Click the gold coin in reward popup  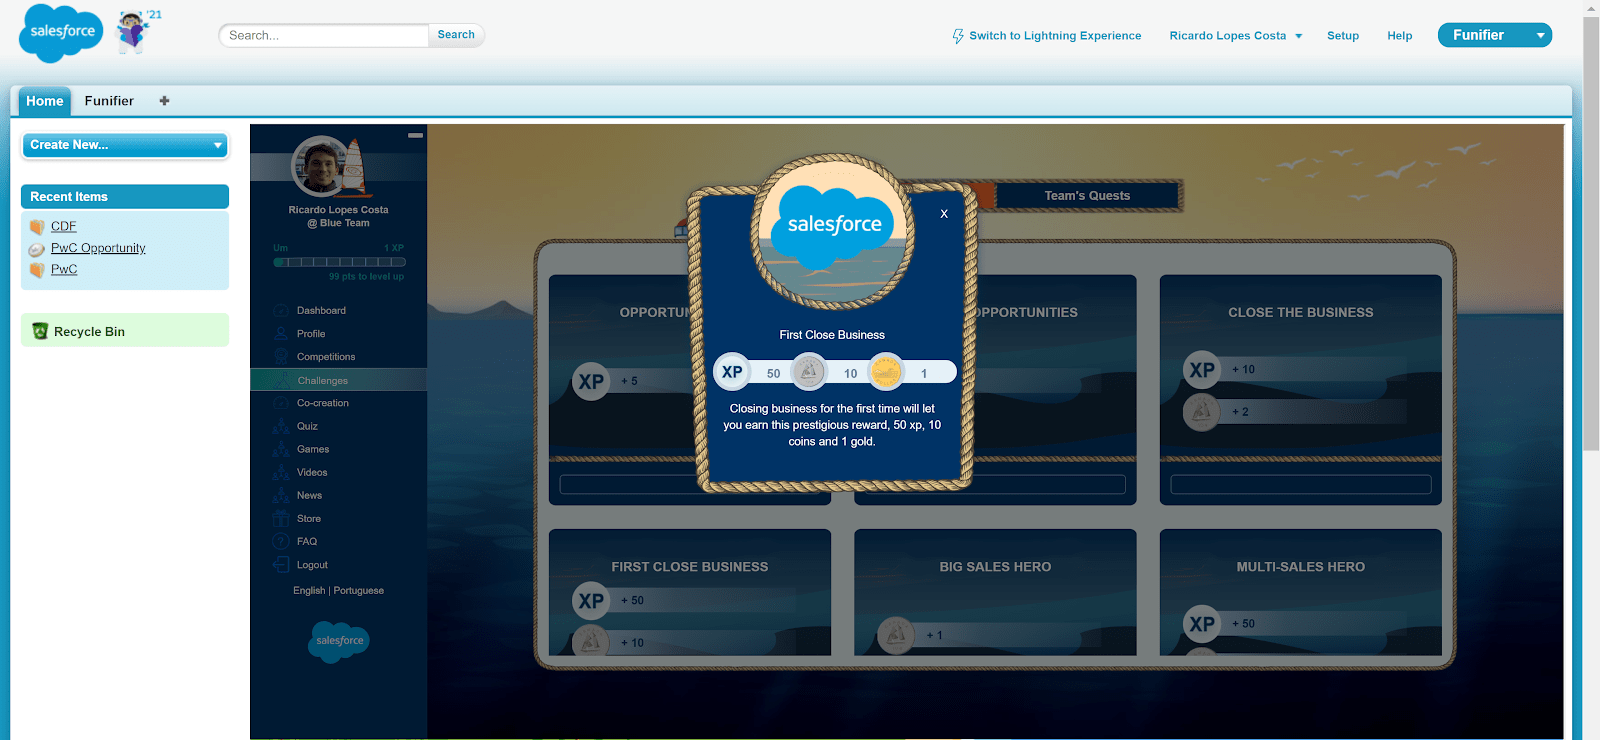(885, 373)
